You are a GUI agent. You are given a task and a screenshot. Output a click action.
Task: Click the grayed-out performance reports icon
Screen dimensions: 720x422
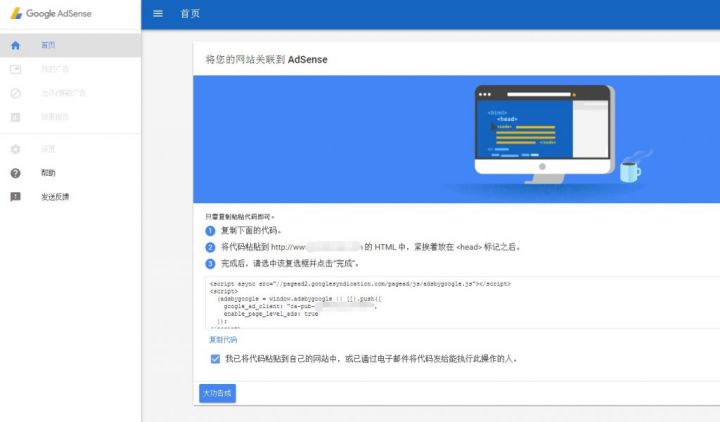tap(16, 117)
